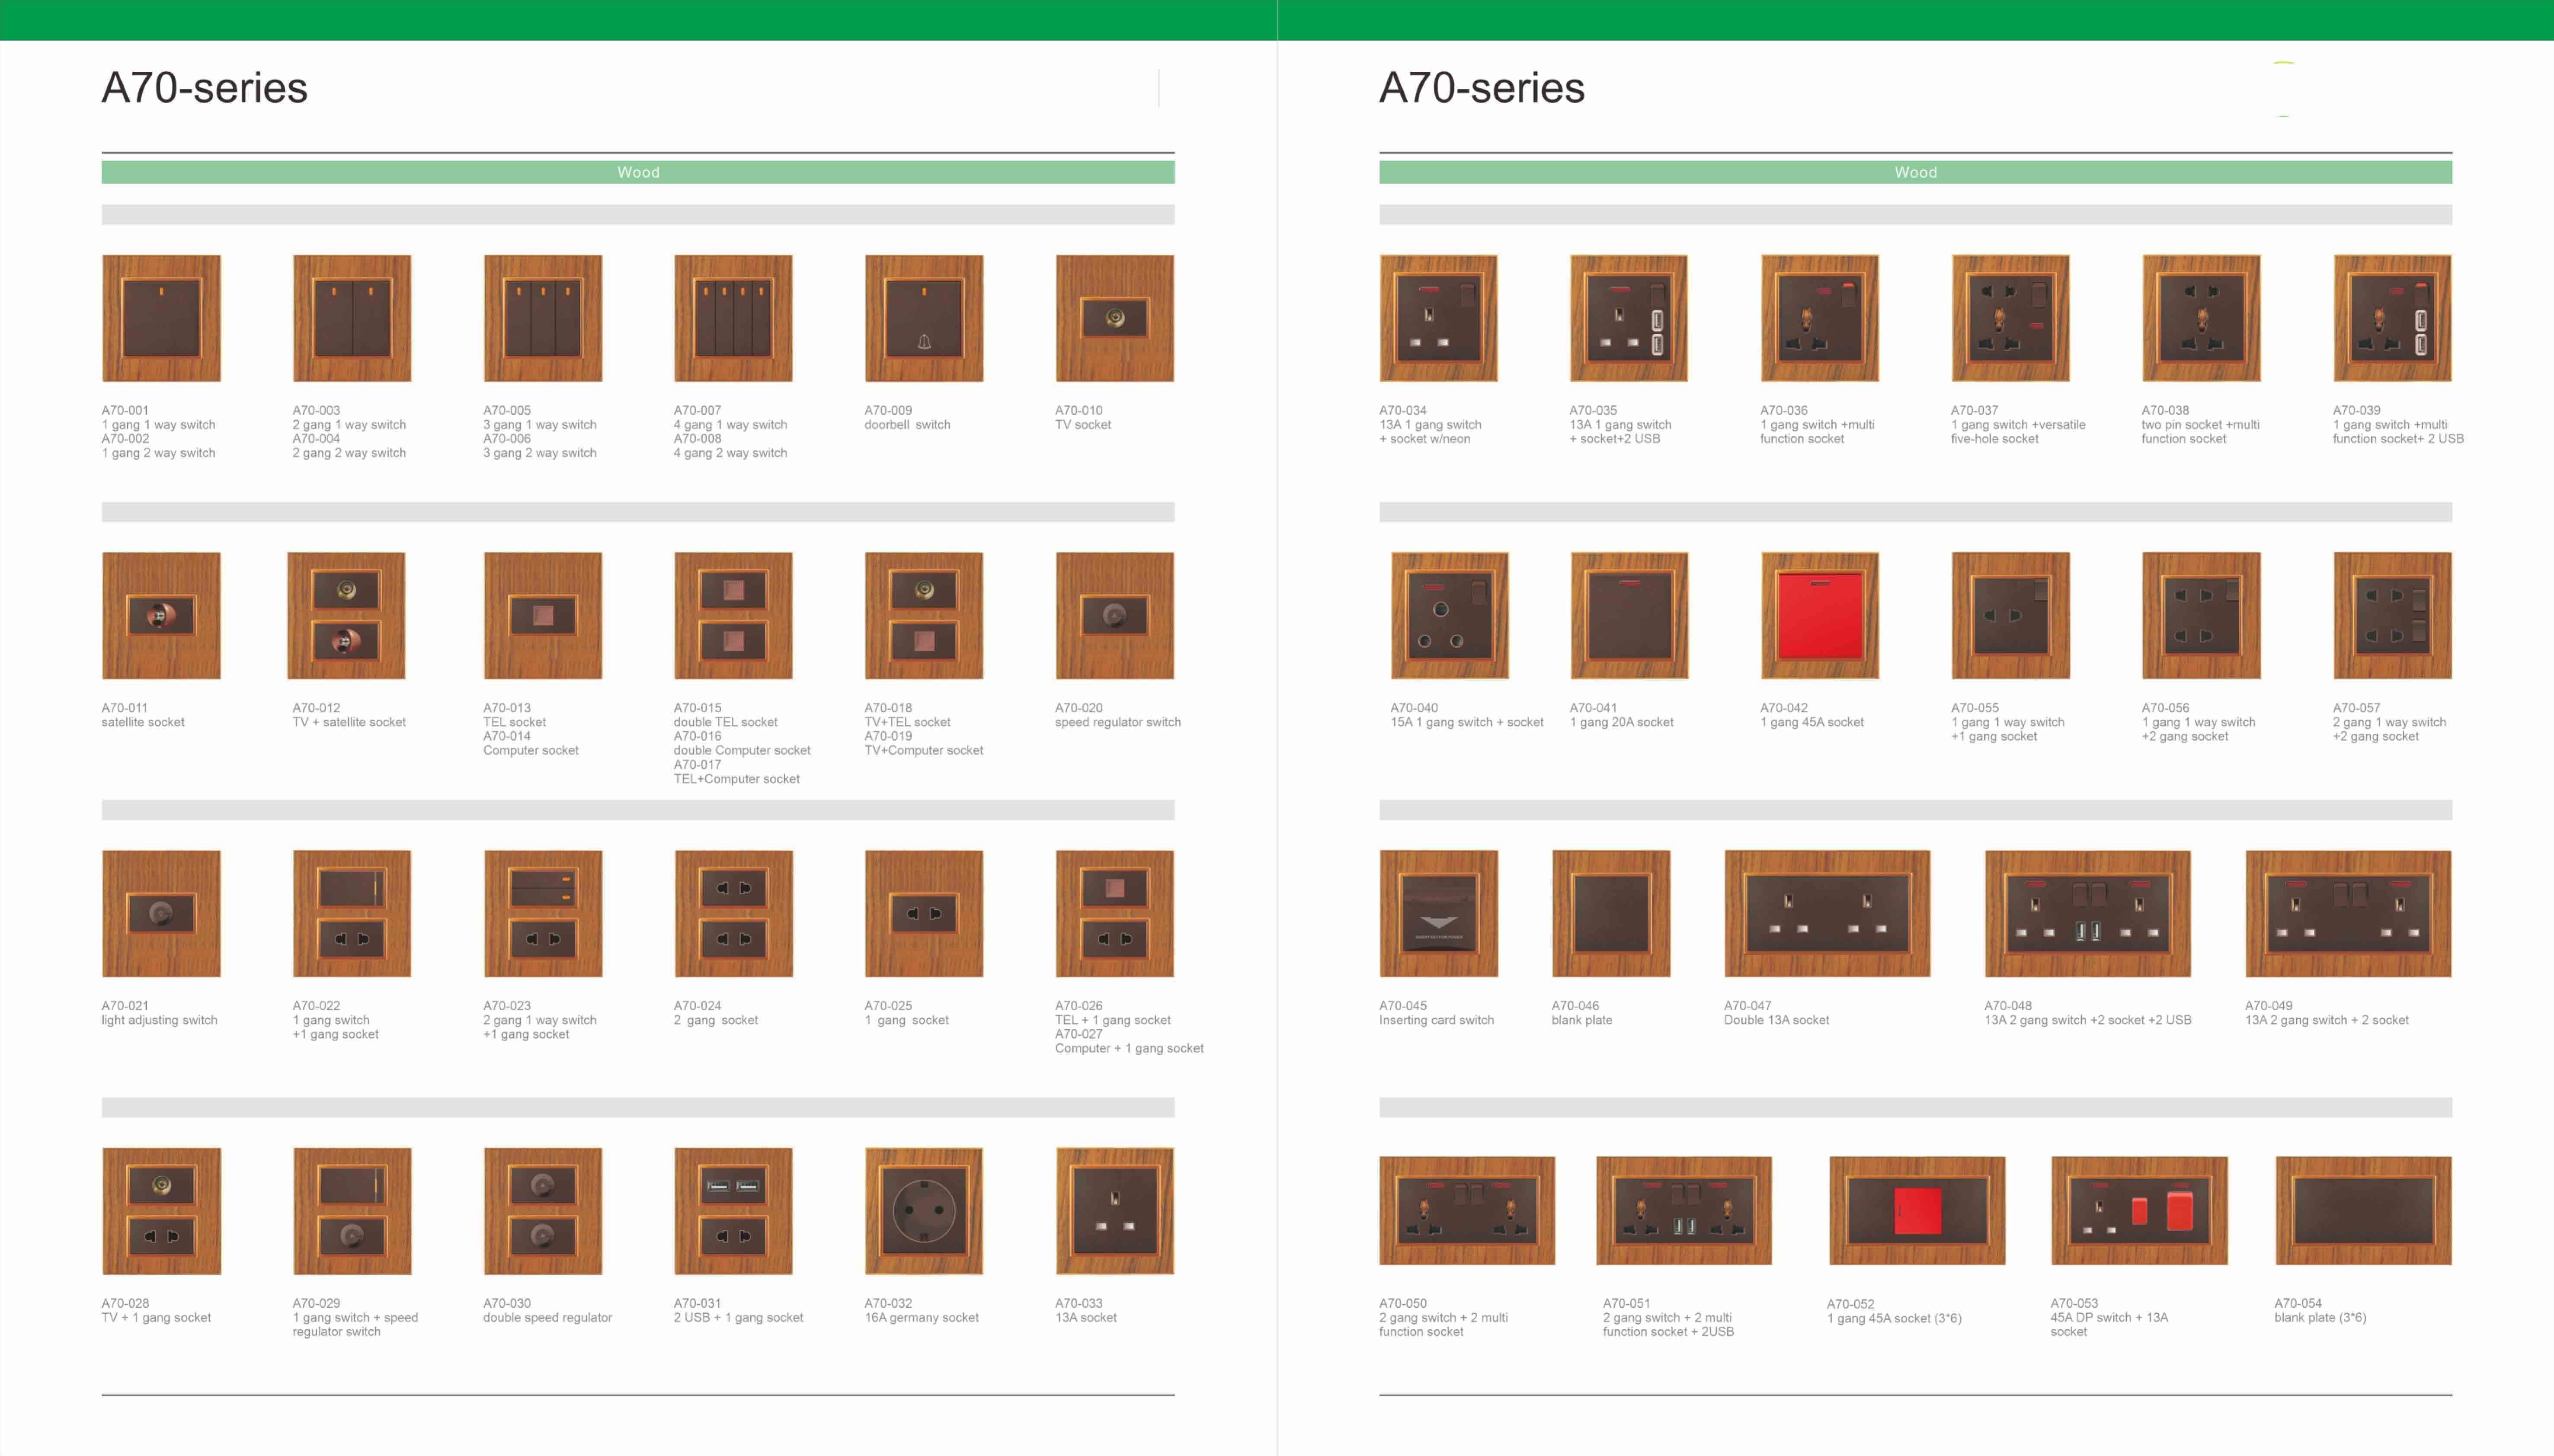This screenshot has width=2554, height=1456.
Task: Click the 'A70-002 1 gang 2 way switch' text
Action: (x=158, y=446)
